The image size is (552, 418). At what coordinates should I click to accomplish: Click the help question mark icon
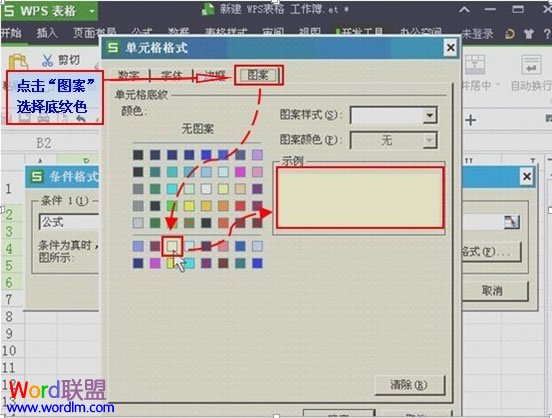[547, 34]
